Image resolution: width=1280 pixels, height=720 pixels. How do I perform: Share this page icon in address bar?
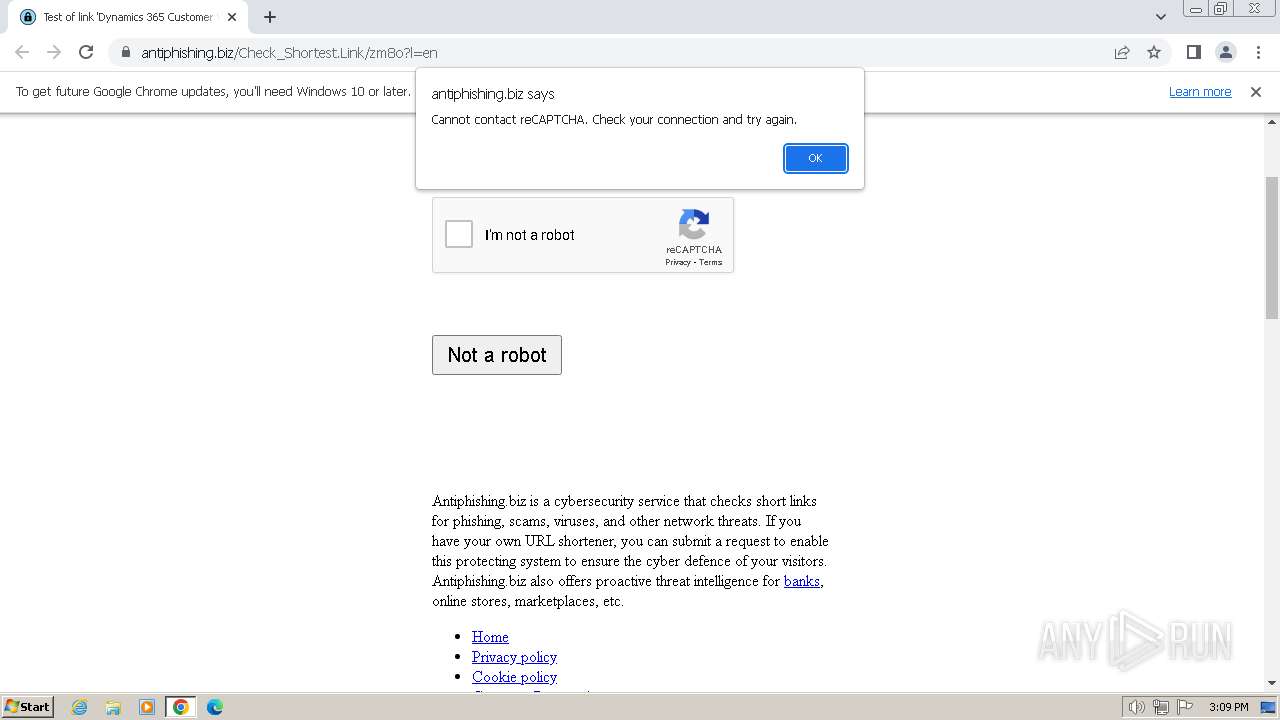point(1122,52)
